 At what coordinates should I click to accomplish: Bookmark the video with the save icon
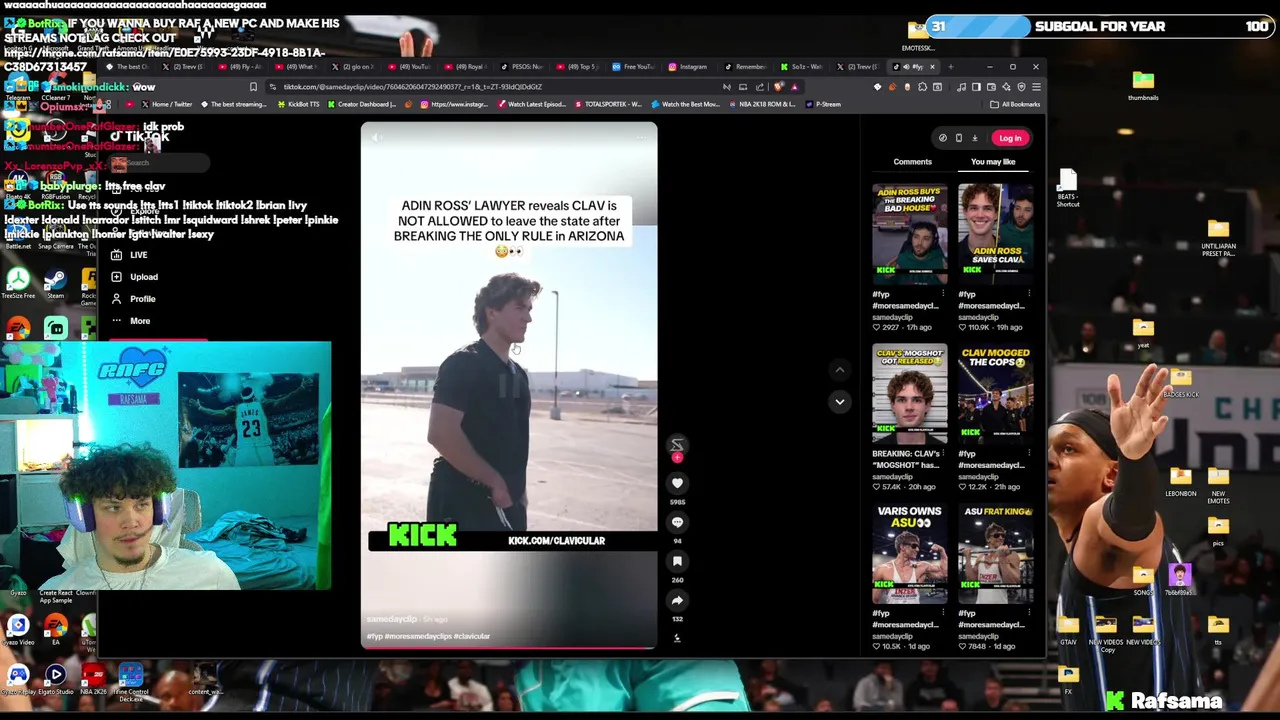pos(677,561)
